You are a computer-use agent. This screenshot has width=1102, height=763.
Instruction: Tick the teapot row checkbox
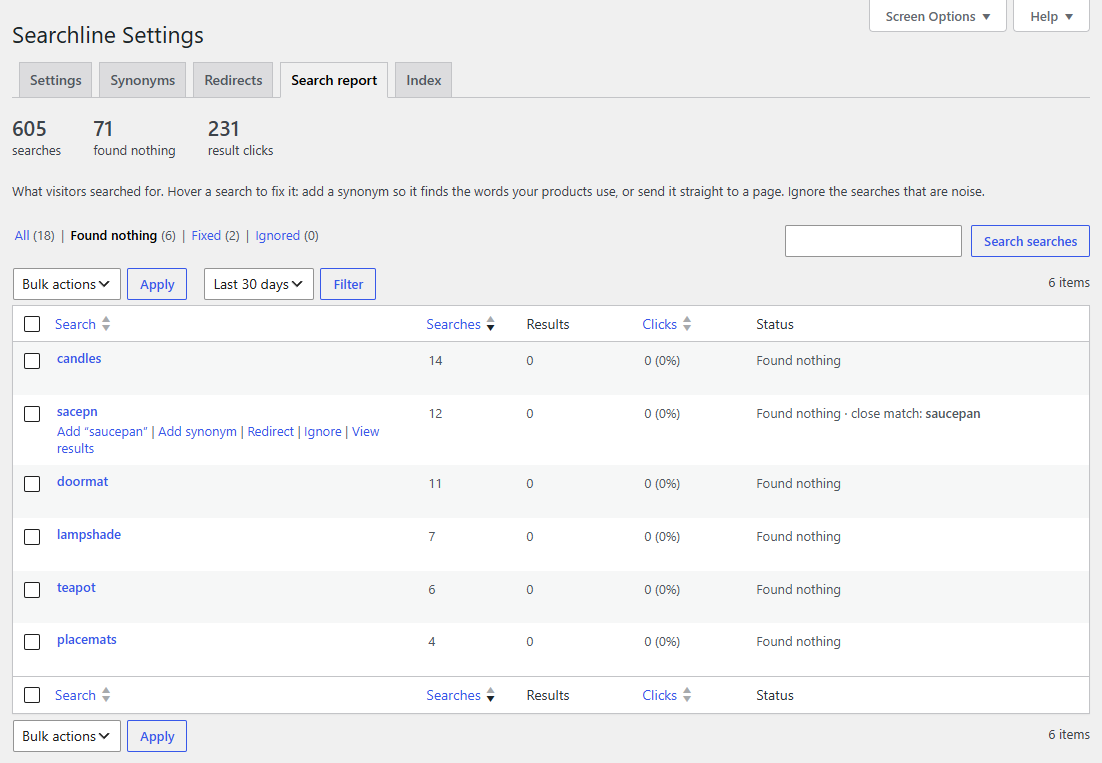click(32, 589)
